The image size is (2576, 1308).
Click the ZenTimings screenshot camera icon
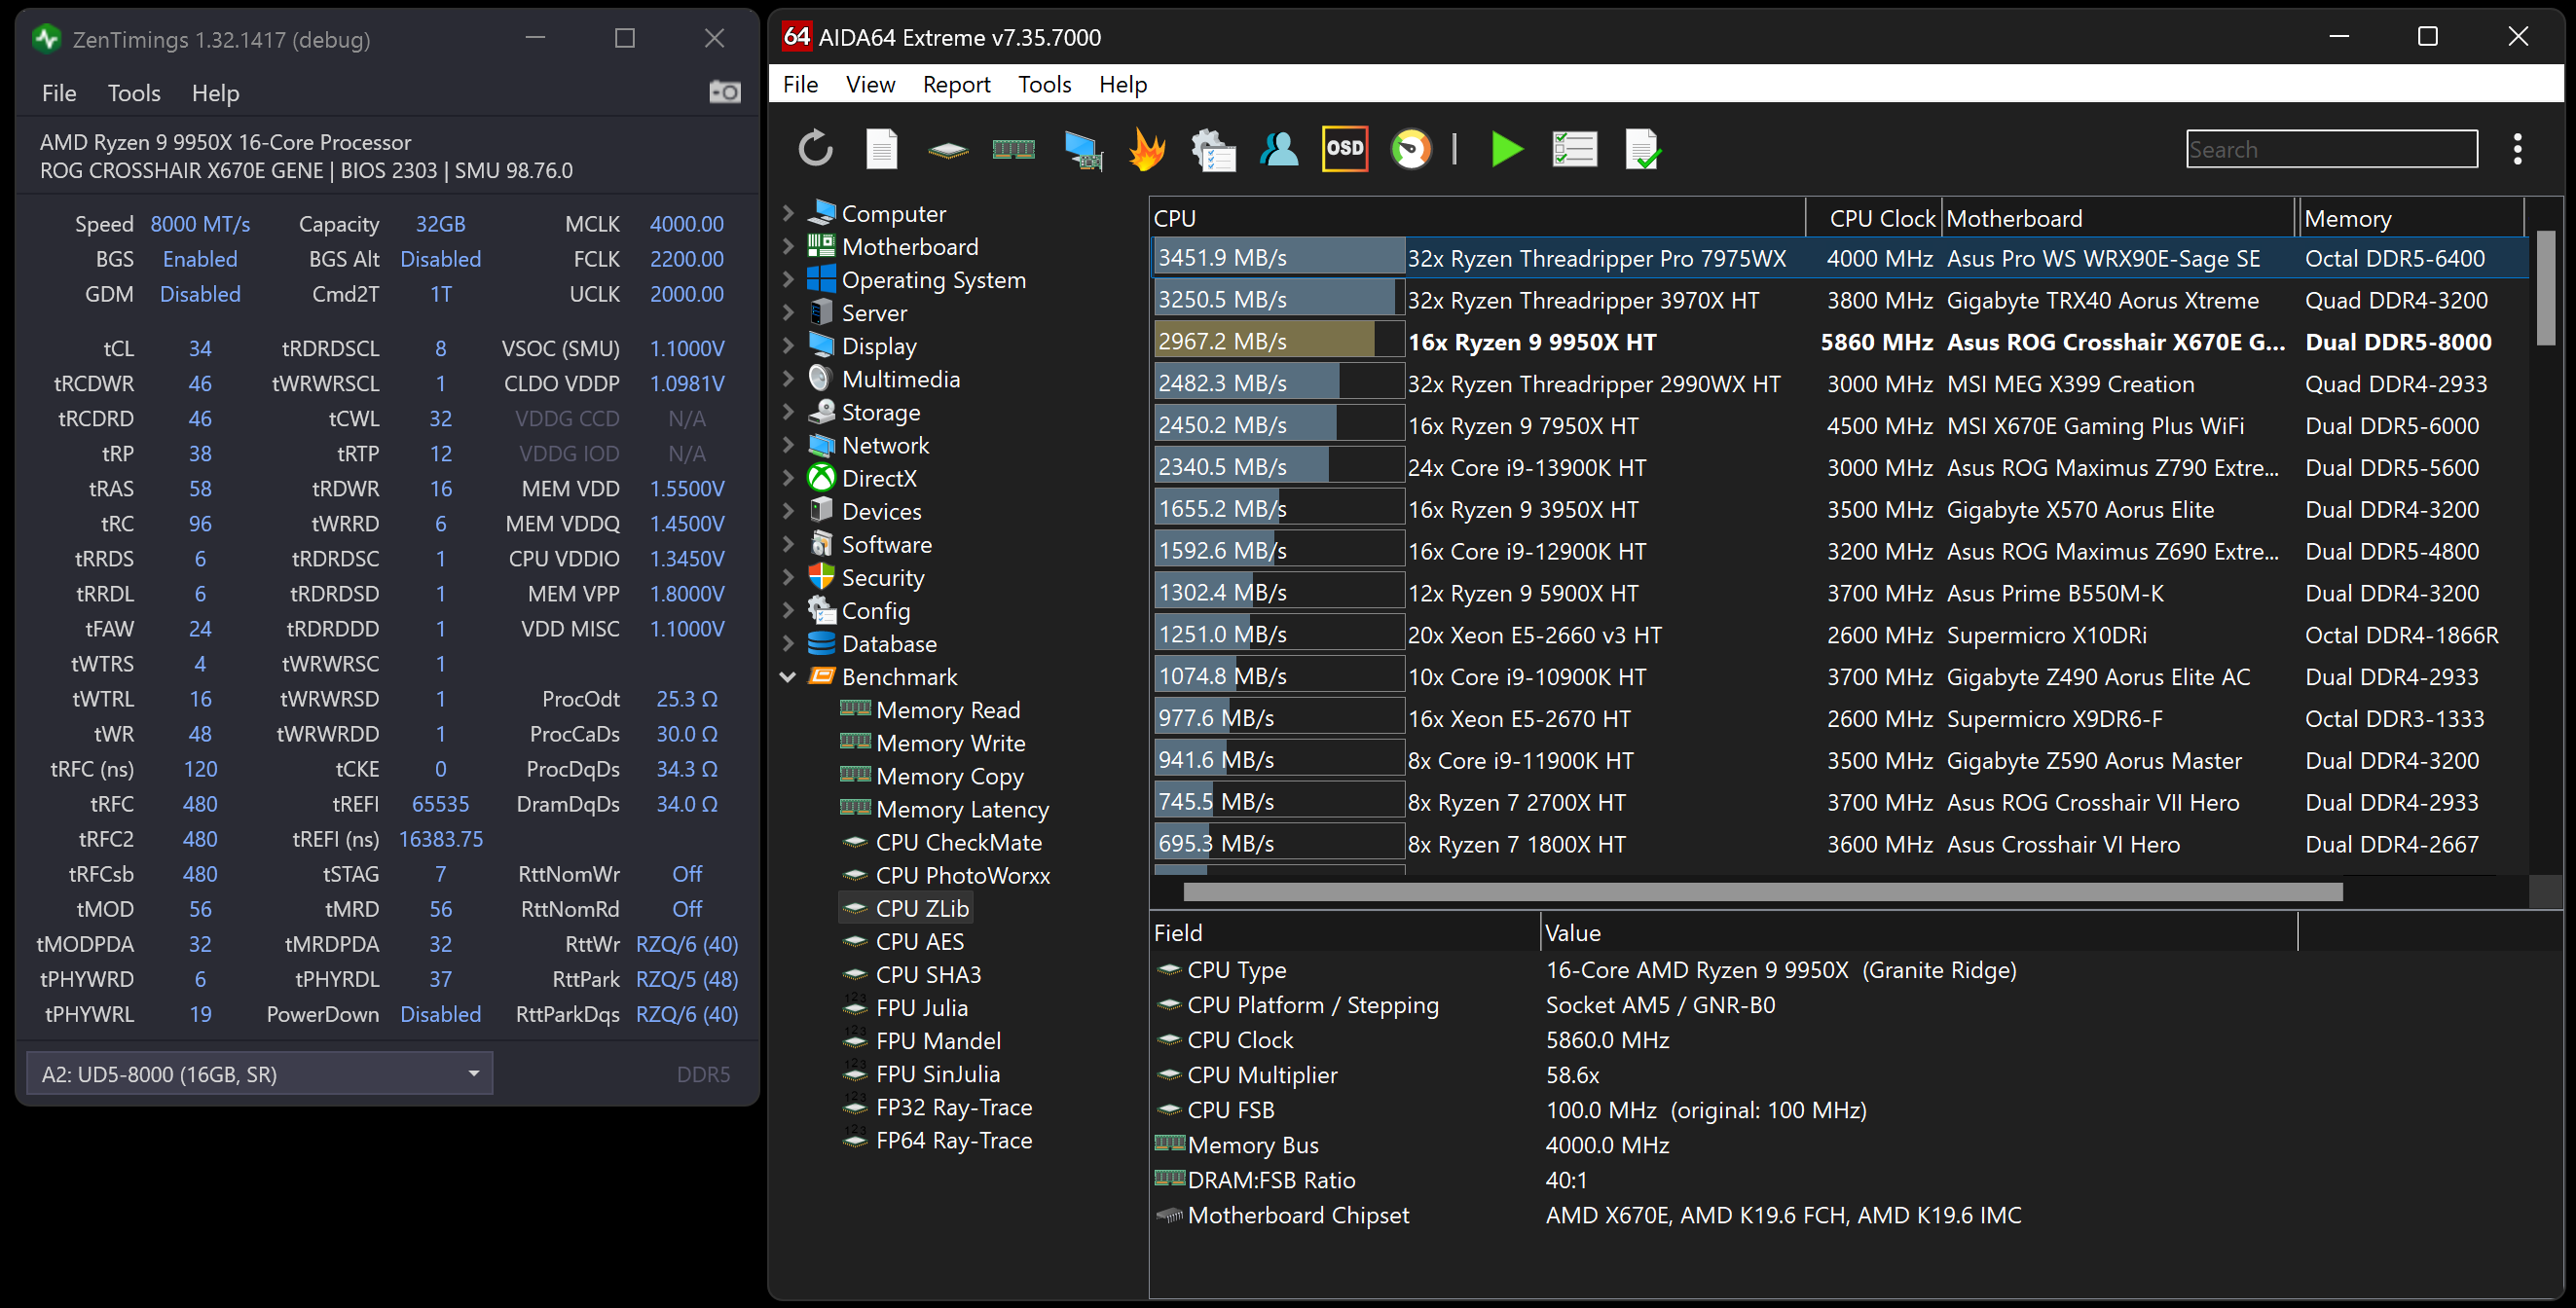click(x=725, y=92)
